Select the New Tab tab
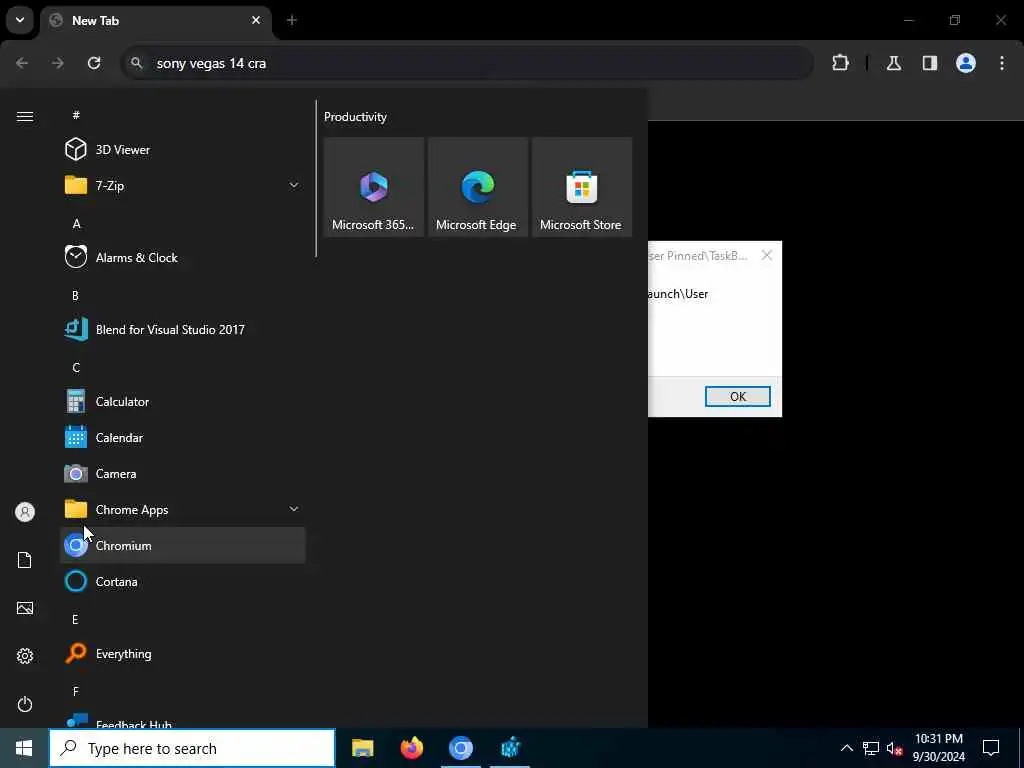 (156, 21)
